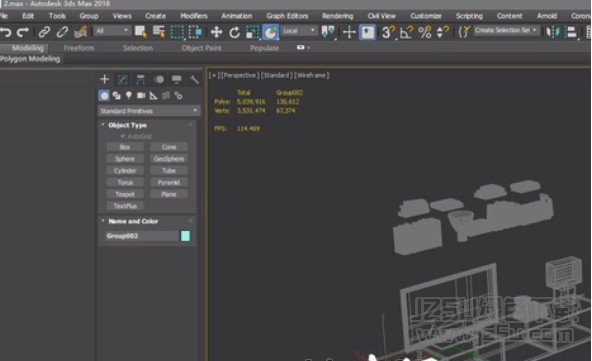Open the Standard Primitives category dropdown
The image size is (592, 361).
pyautogui.click(x=149, y=111)
